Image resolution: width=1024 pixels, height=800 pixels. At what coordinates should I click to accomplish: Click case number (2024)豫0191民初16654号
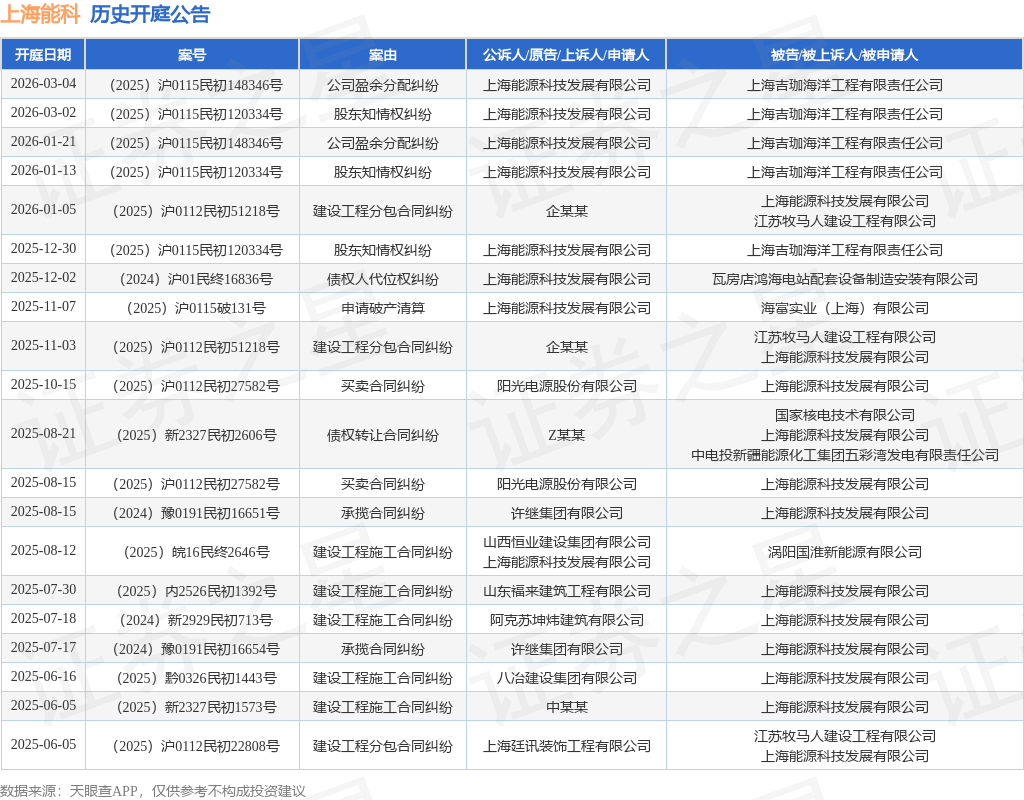(195, 649)
